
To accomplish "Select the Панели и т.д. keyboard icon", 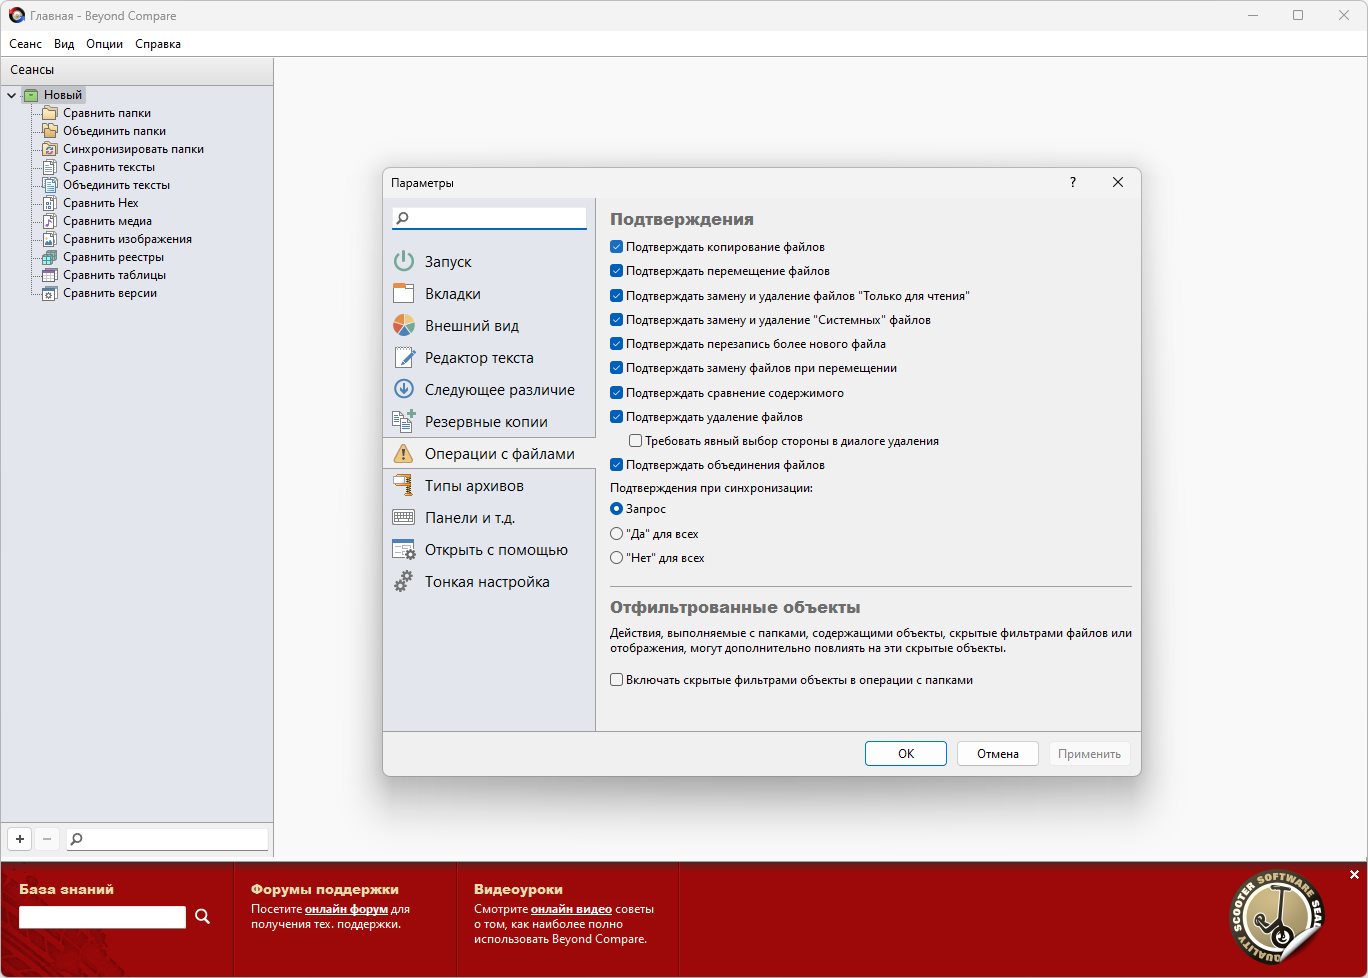I will coord(404,517).
